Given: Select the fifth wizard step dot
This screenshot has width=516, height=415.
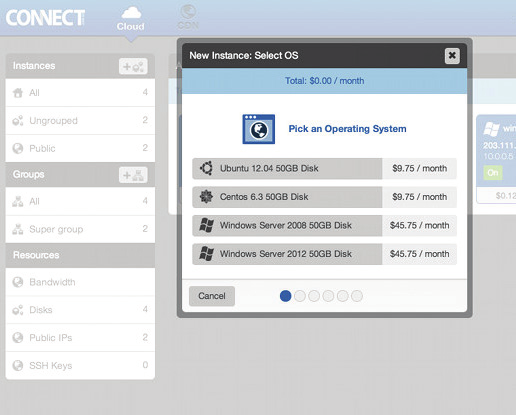Looking at the screenshot, I should [x=343, y=296].
